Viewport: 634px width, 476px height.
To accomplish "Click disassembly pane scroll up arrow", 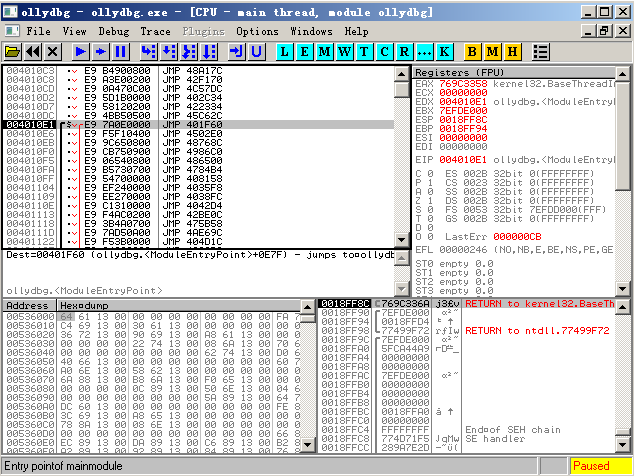I will [x=402, y=74].
